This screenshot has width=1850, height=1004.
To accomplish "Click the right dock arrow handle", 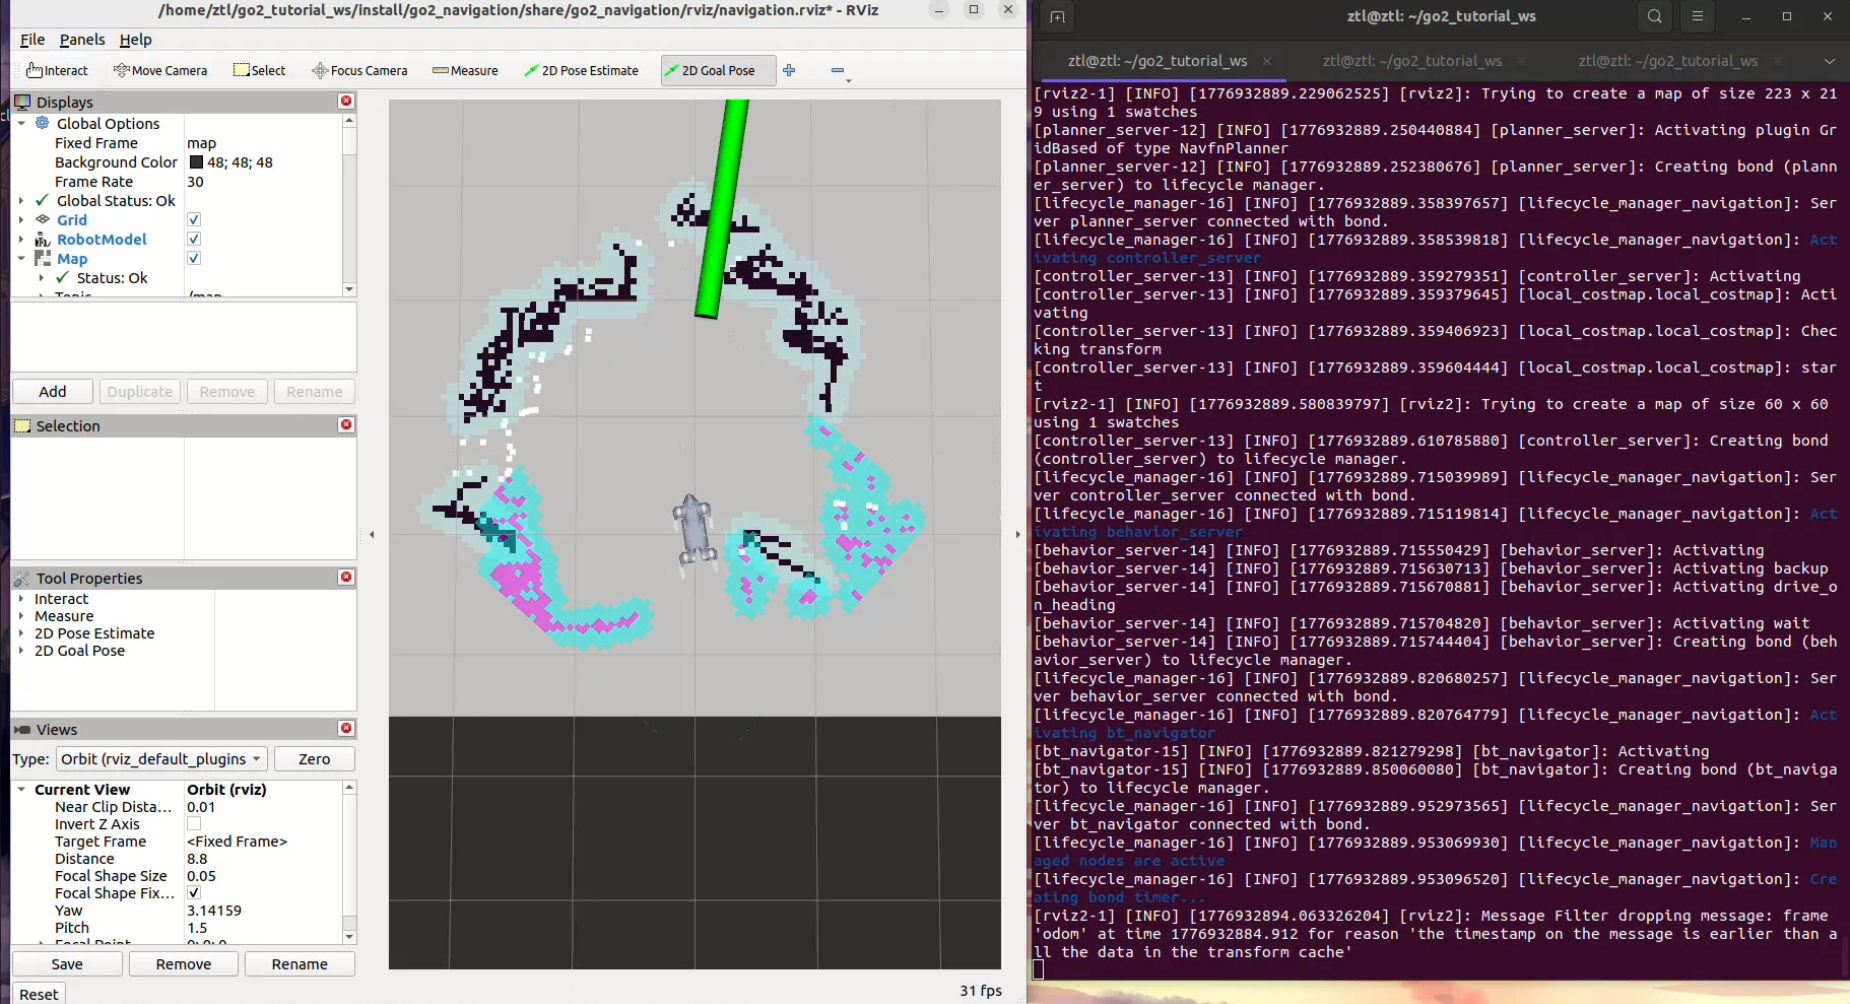I will coord(1018,534).
